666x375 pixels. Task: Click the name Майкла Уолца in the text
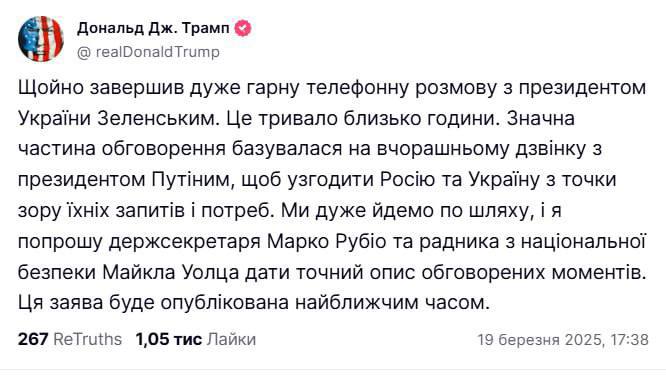point(171,272)
